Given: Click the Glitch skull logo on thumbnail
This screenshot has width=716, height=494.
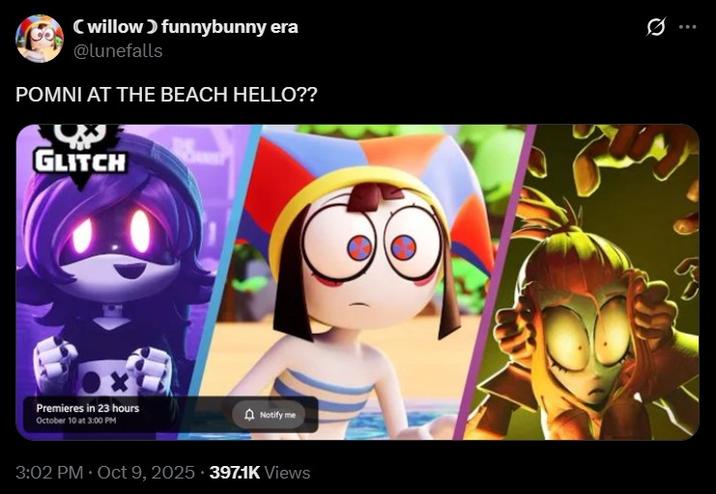Looking at the screenshot, I should (x=80, y=136).
